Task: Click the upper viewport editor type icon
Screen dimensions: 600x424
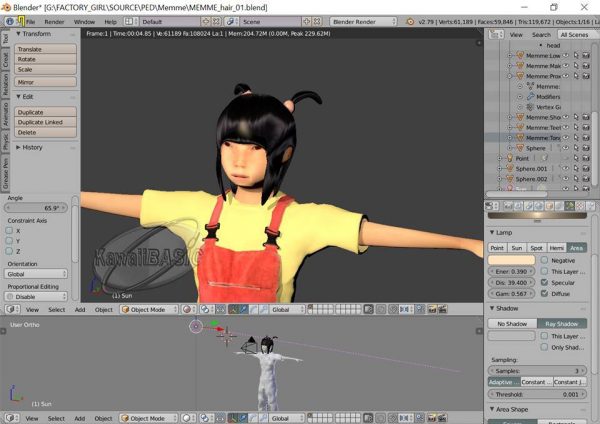Action: coord(9,310)
